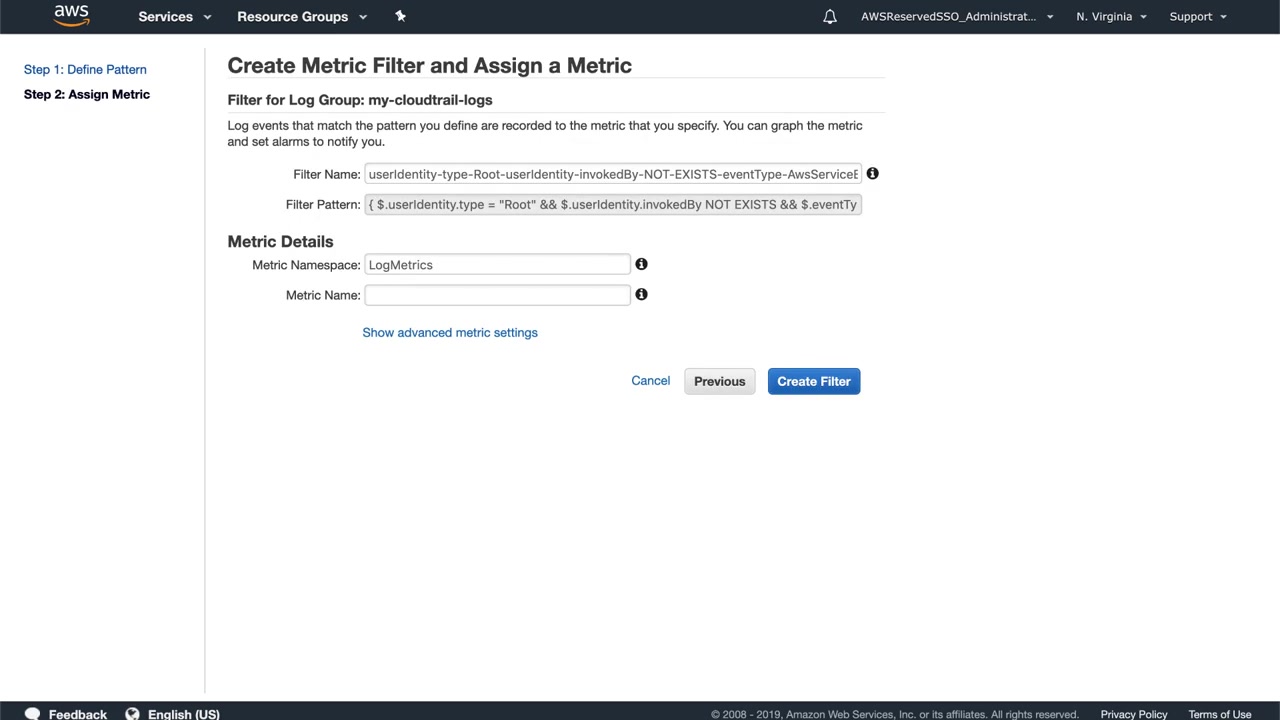Click the Create Filter button
The height and width of the screenshot is (720, 1280).
813,381
